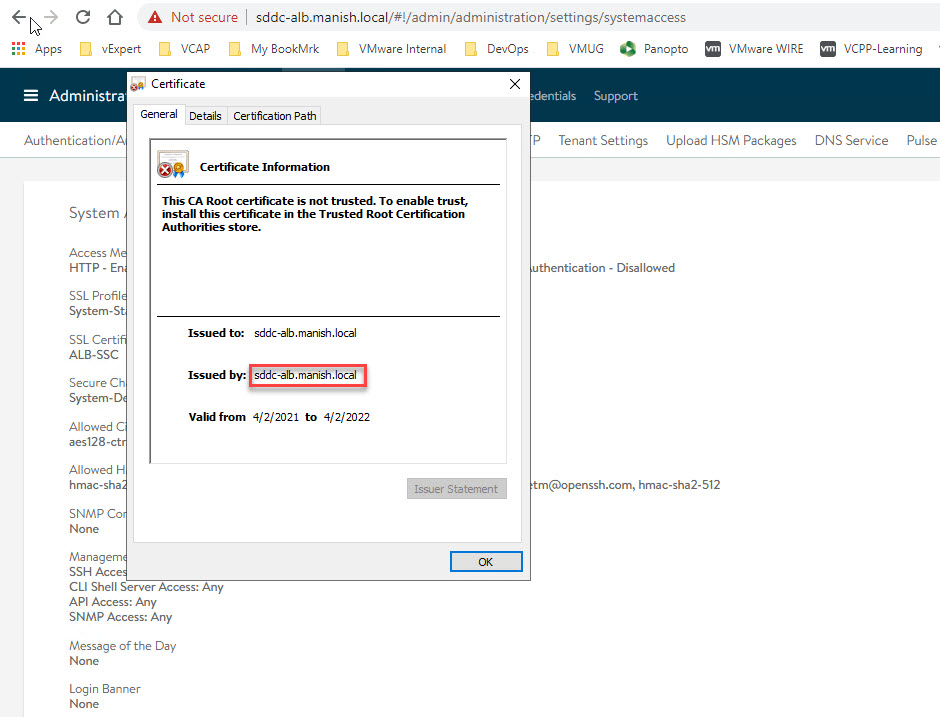Click the Administration header title
The height and width of the screenshot is (717, 940).
(x=88, y=95)
